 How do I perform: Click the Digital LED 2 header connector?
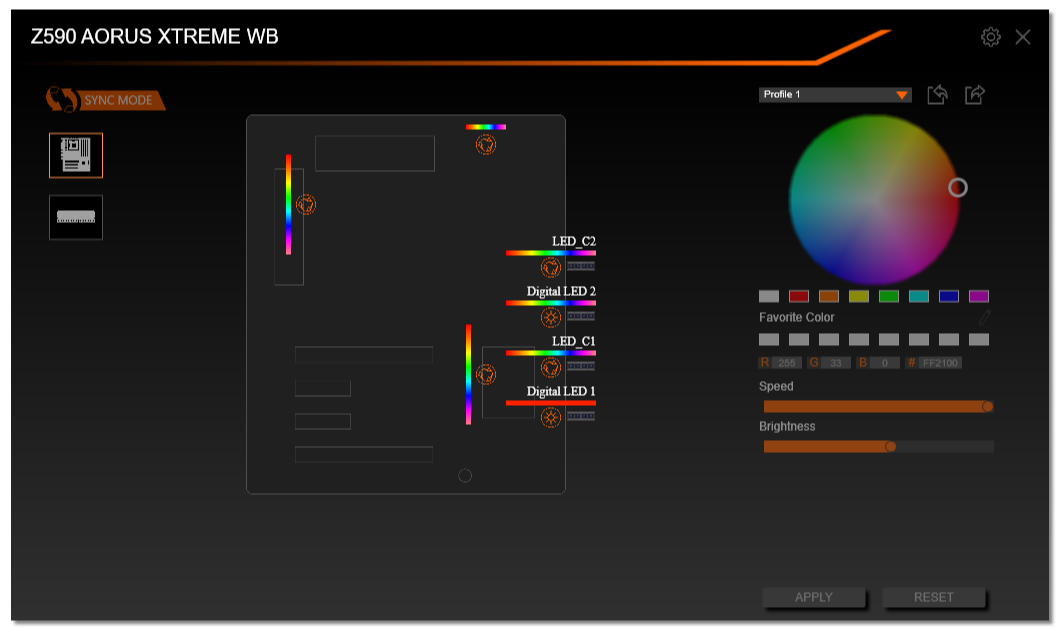[581, 316]
